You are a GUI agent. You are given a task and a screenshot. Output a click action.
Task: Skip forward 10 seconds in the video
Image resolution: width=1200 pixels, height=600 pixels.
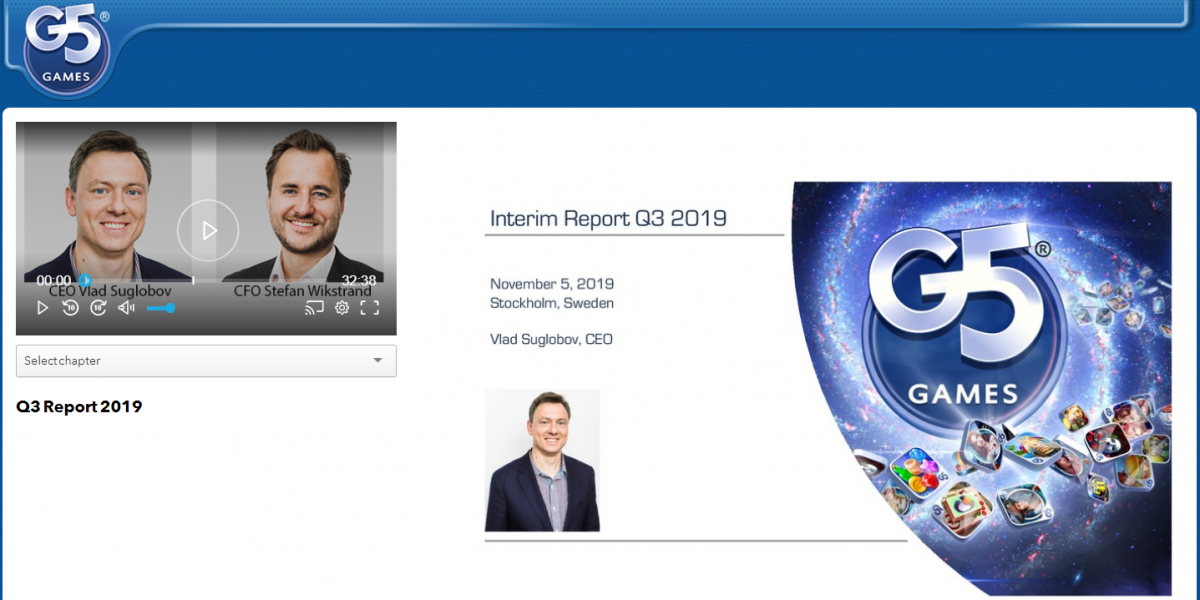coord(98,308)
